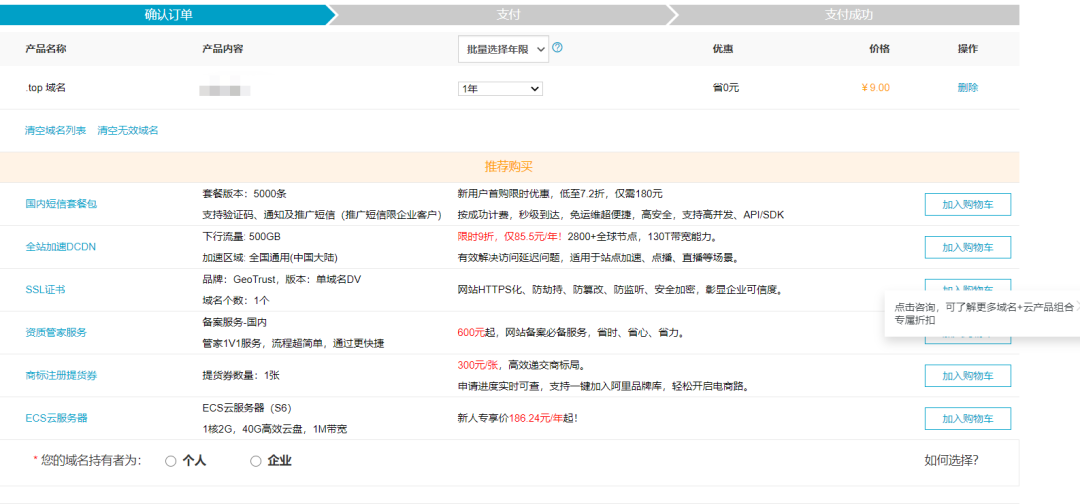
Task: Open the 1年 duration dropdown
Action: coord(500,88)
